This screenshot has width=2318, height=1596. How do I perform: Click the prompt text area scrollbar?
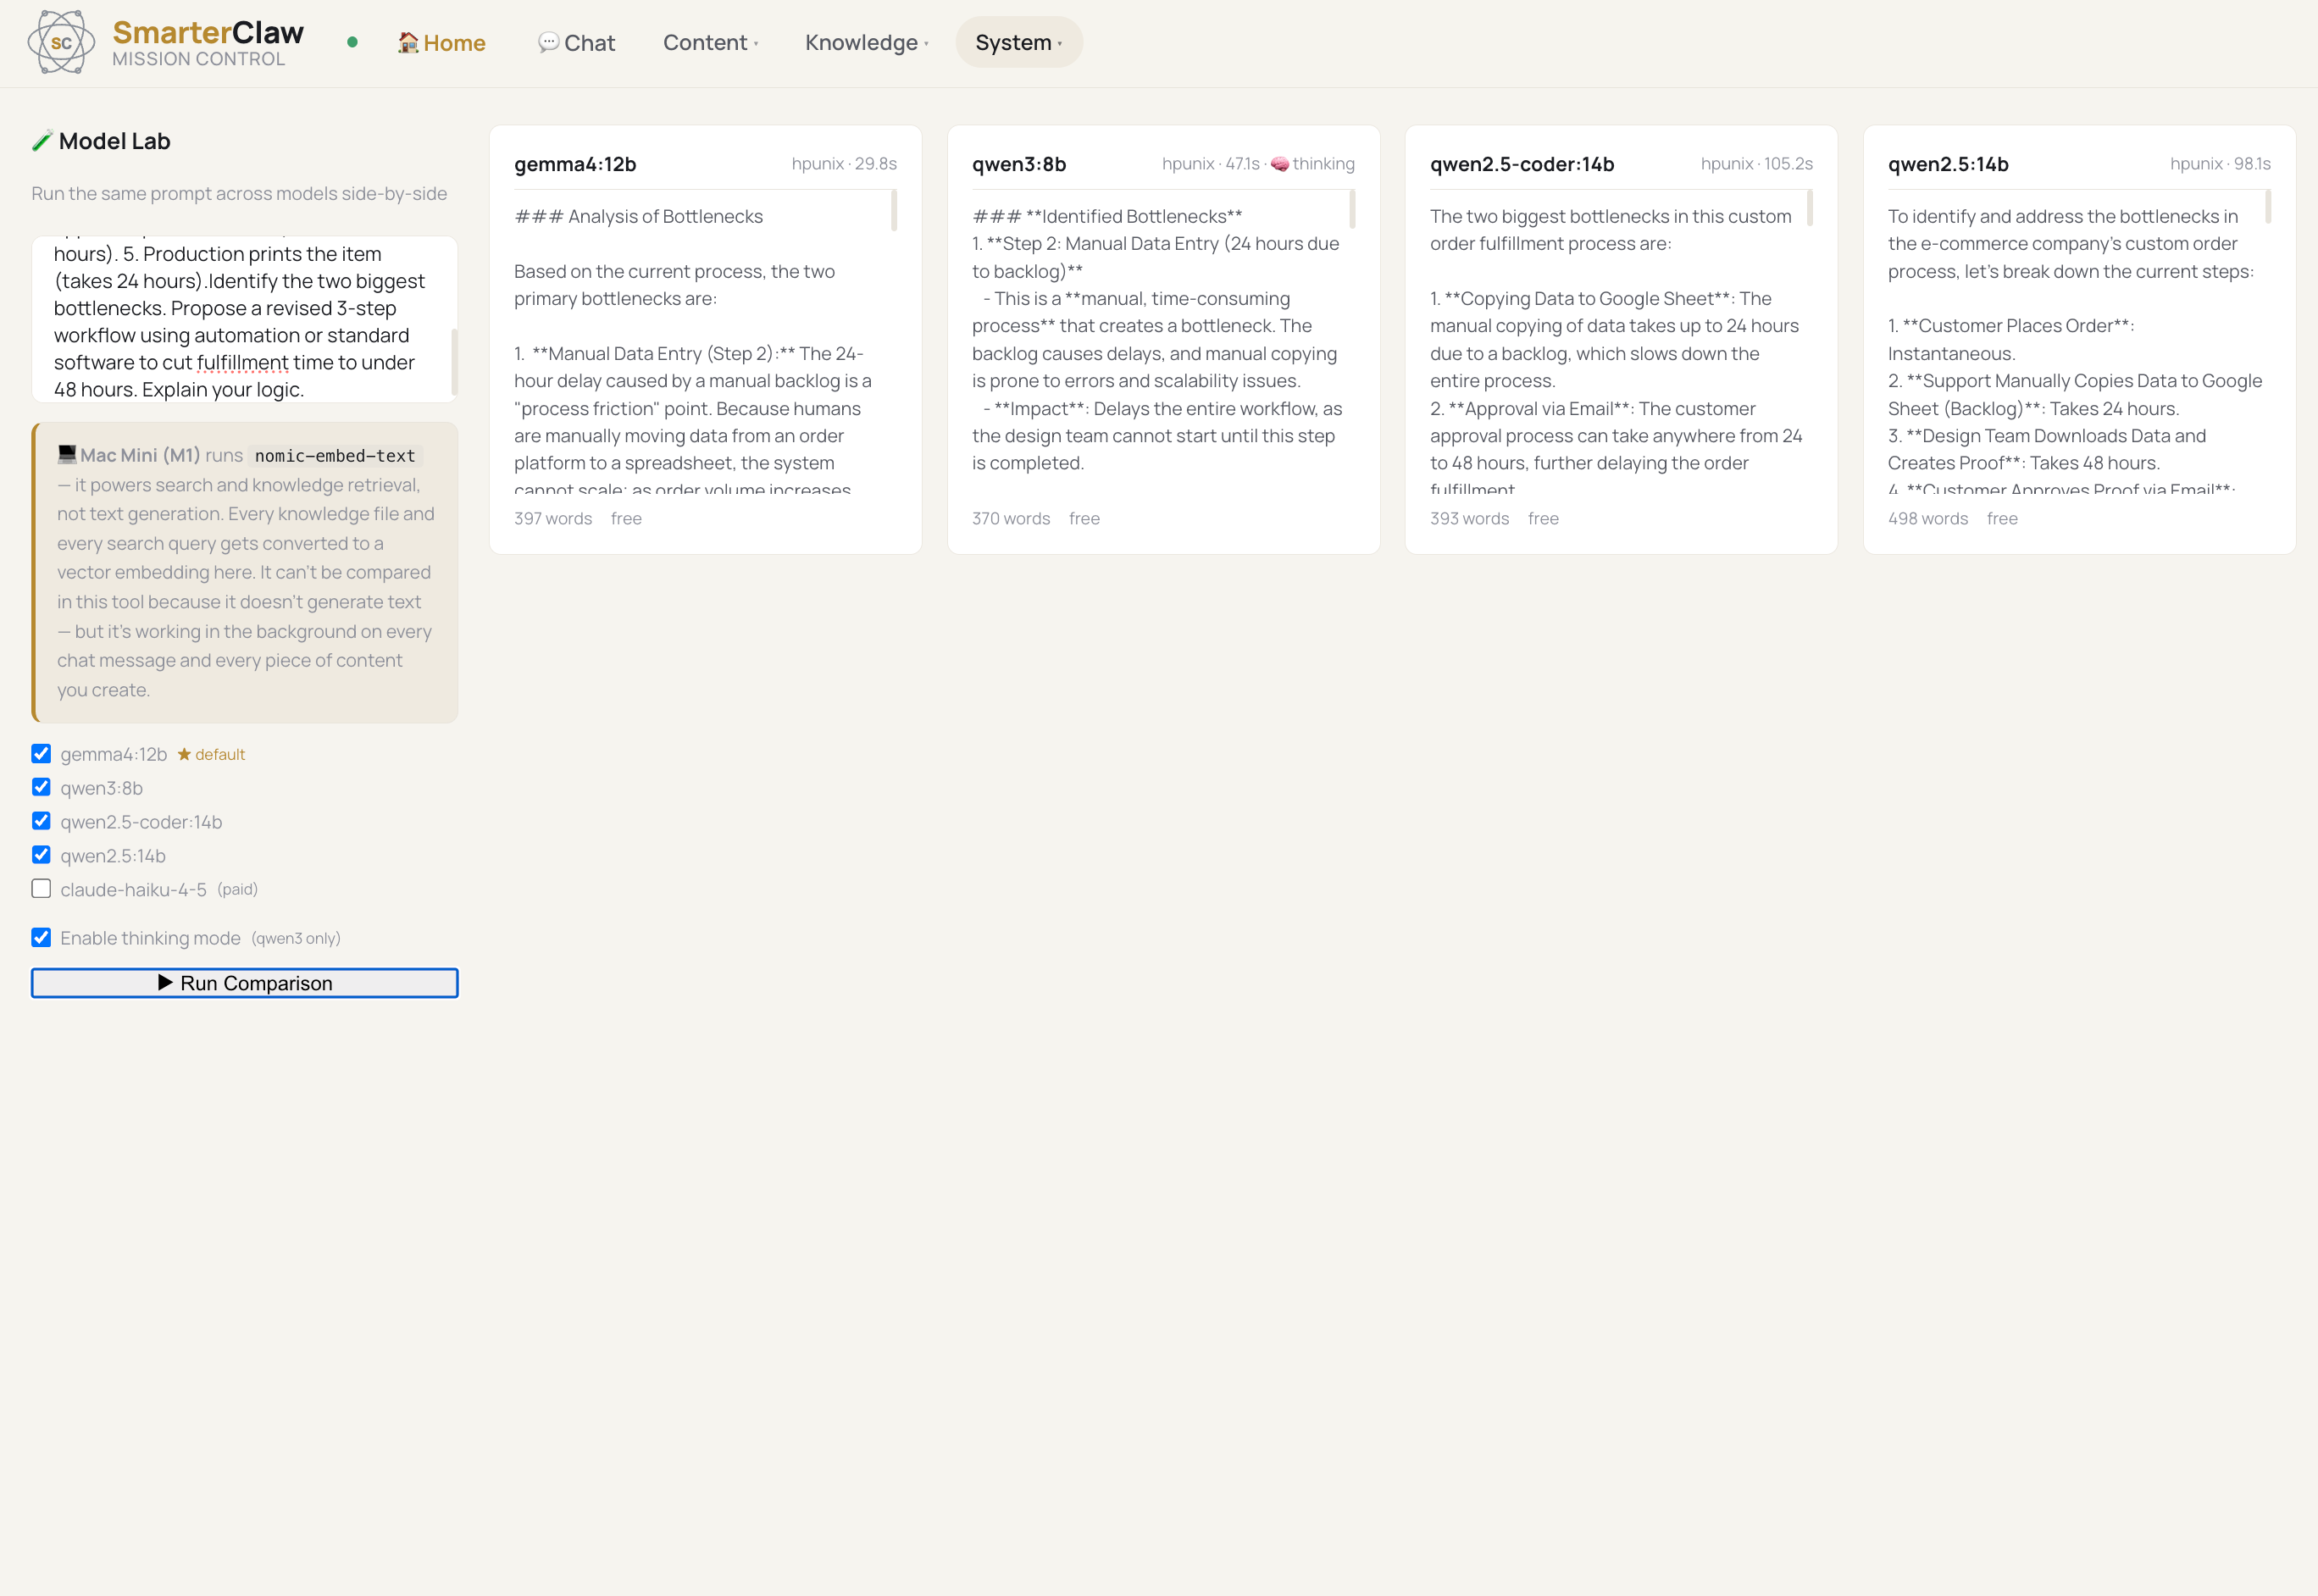coord(454,362)
